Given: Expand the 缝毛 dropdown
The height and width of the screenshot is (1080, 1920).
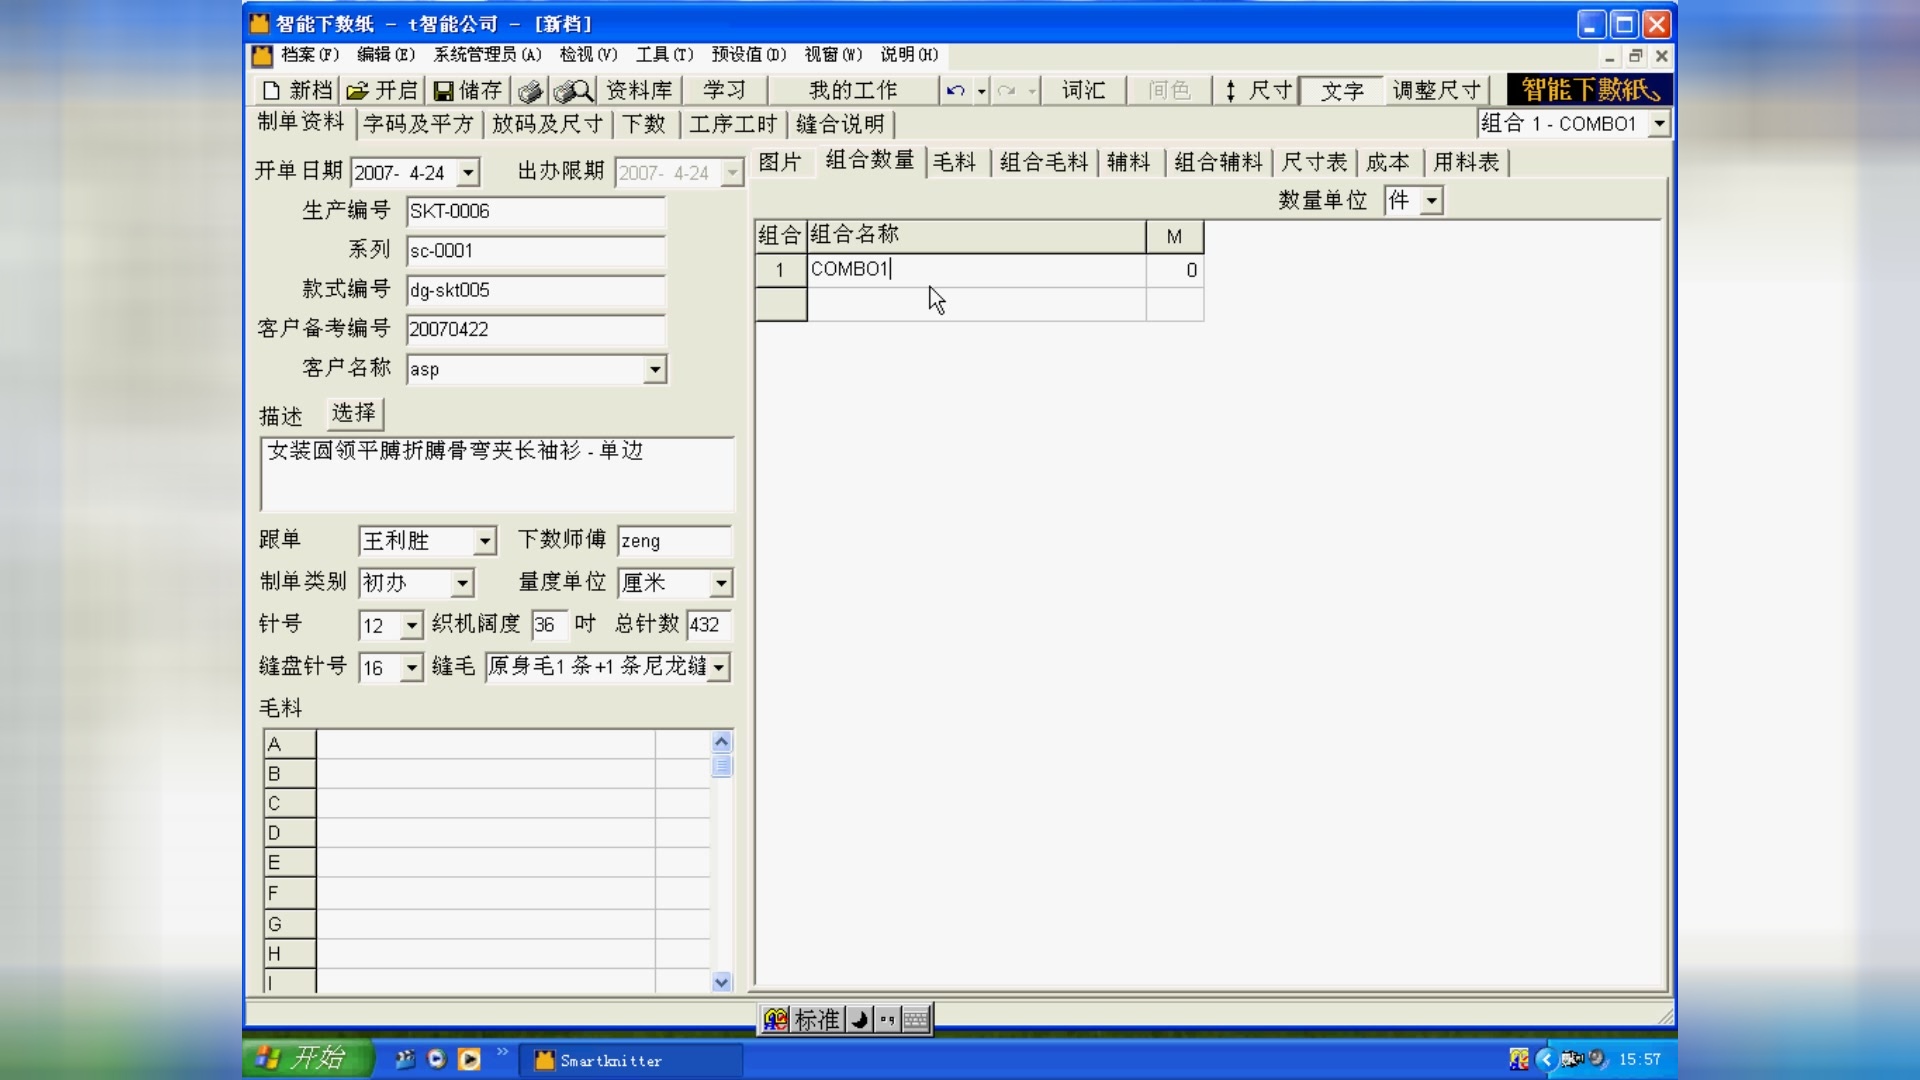Looking at the screenshot, I should click(x=719, y=668).
